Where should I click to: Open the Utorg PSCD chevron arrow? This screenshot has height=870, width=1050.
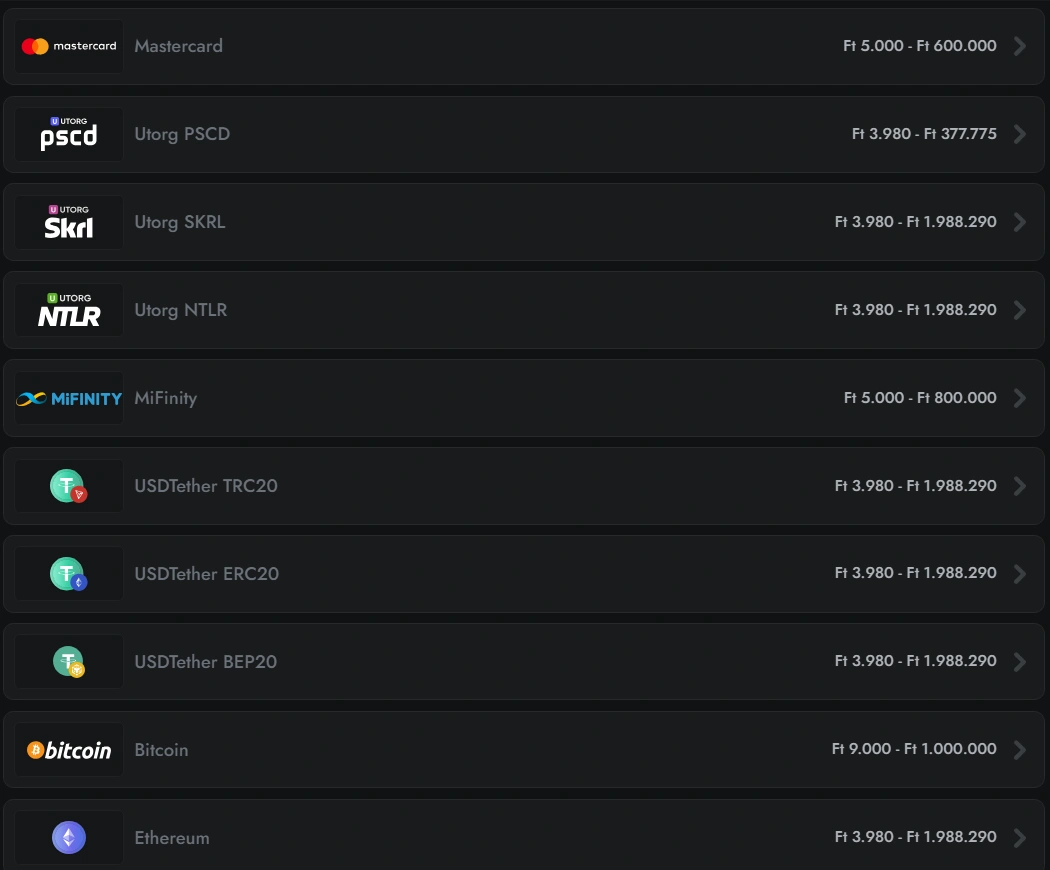point(1019,134)
